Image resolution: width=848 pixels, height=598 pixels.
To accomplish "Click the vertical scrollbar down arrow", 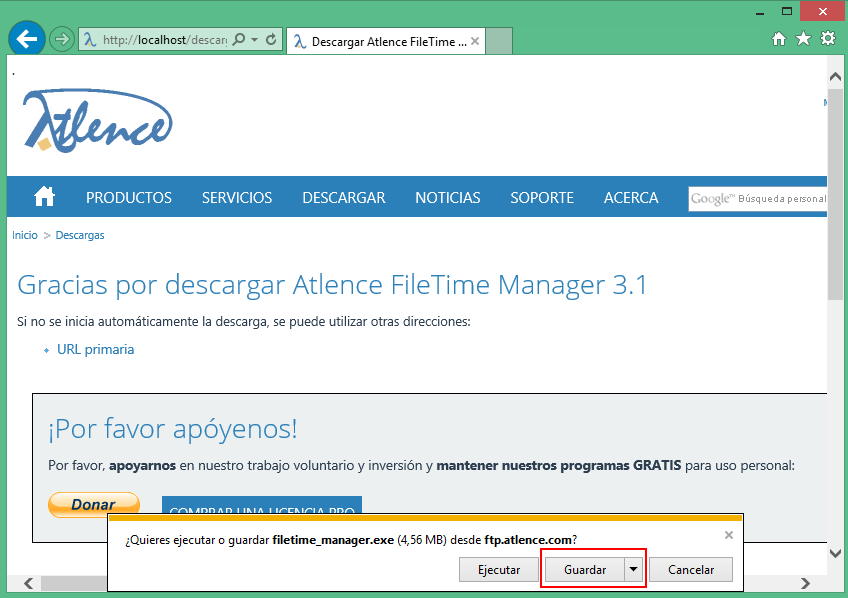I will pos(835,553).
